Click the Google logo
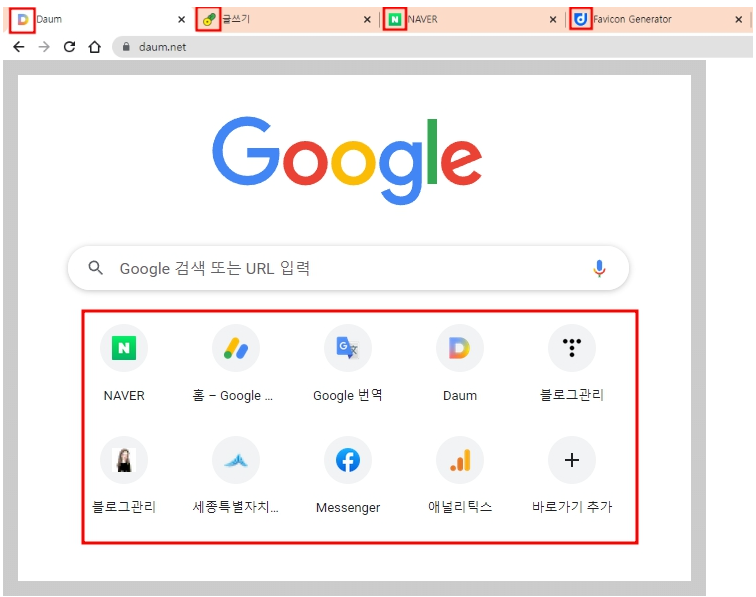 pyautogui.click(x=347, y=159)
